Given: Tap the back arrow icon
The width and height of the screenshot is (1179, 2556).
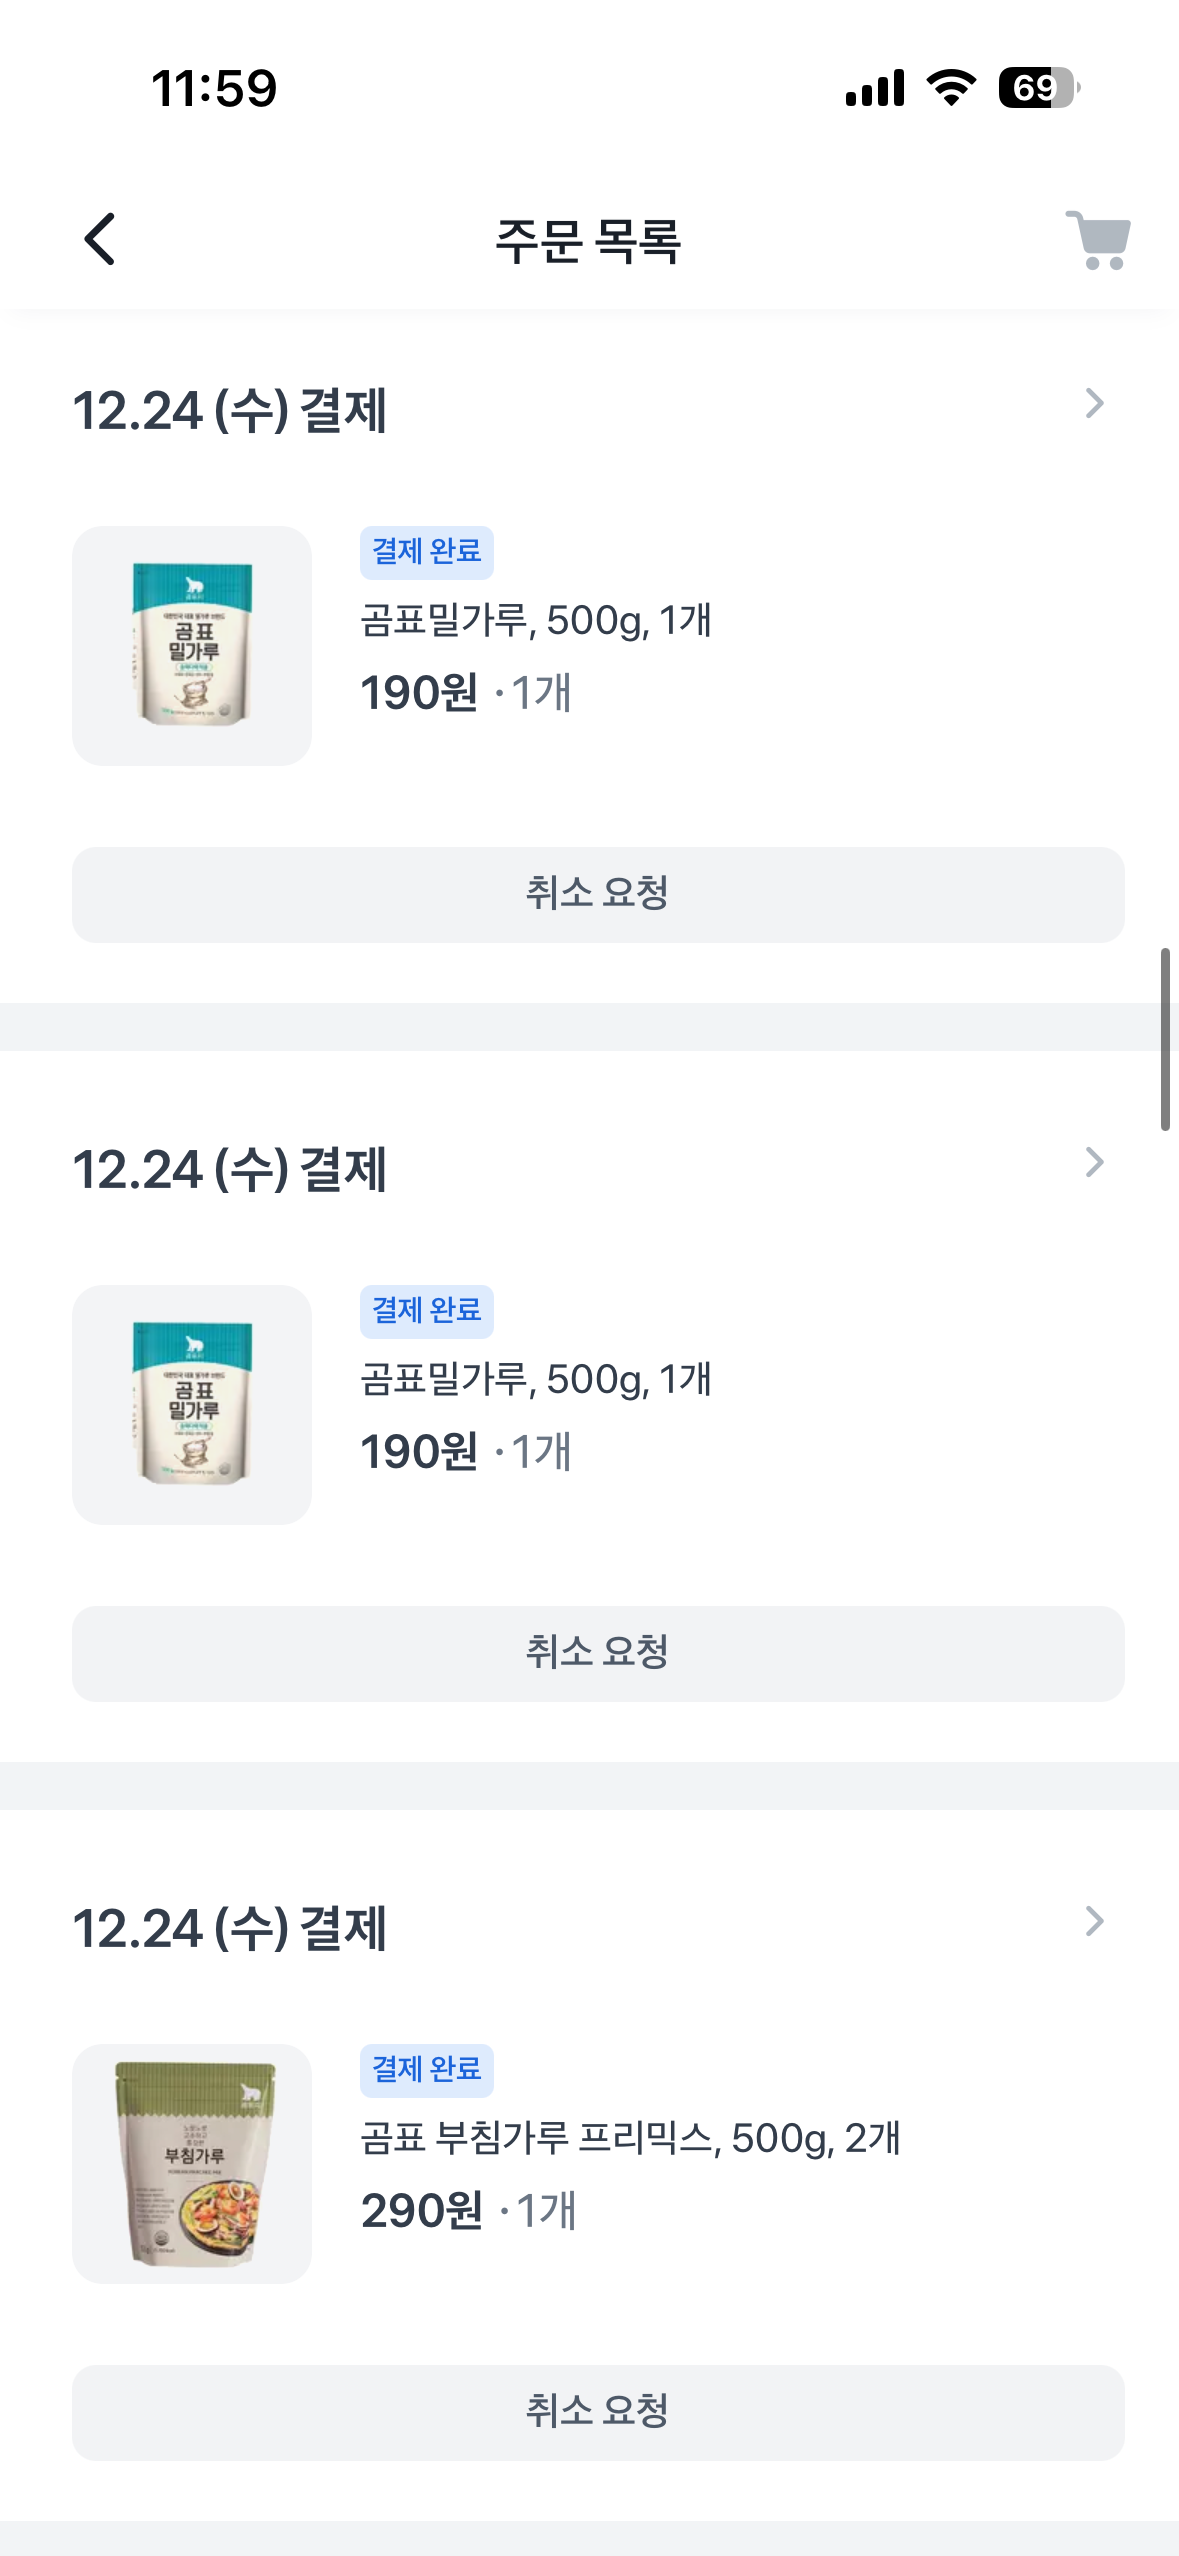Looking at the screenshot, I should (x=100, y=240).
